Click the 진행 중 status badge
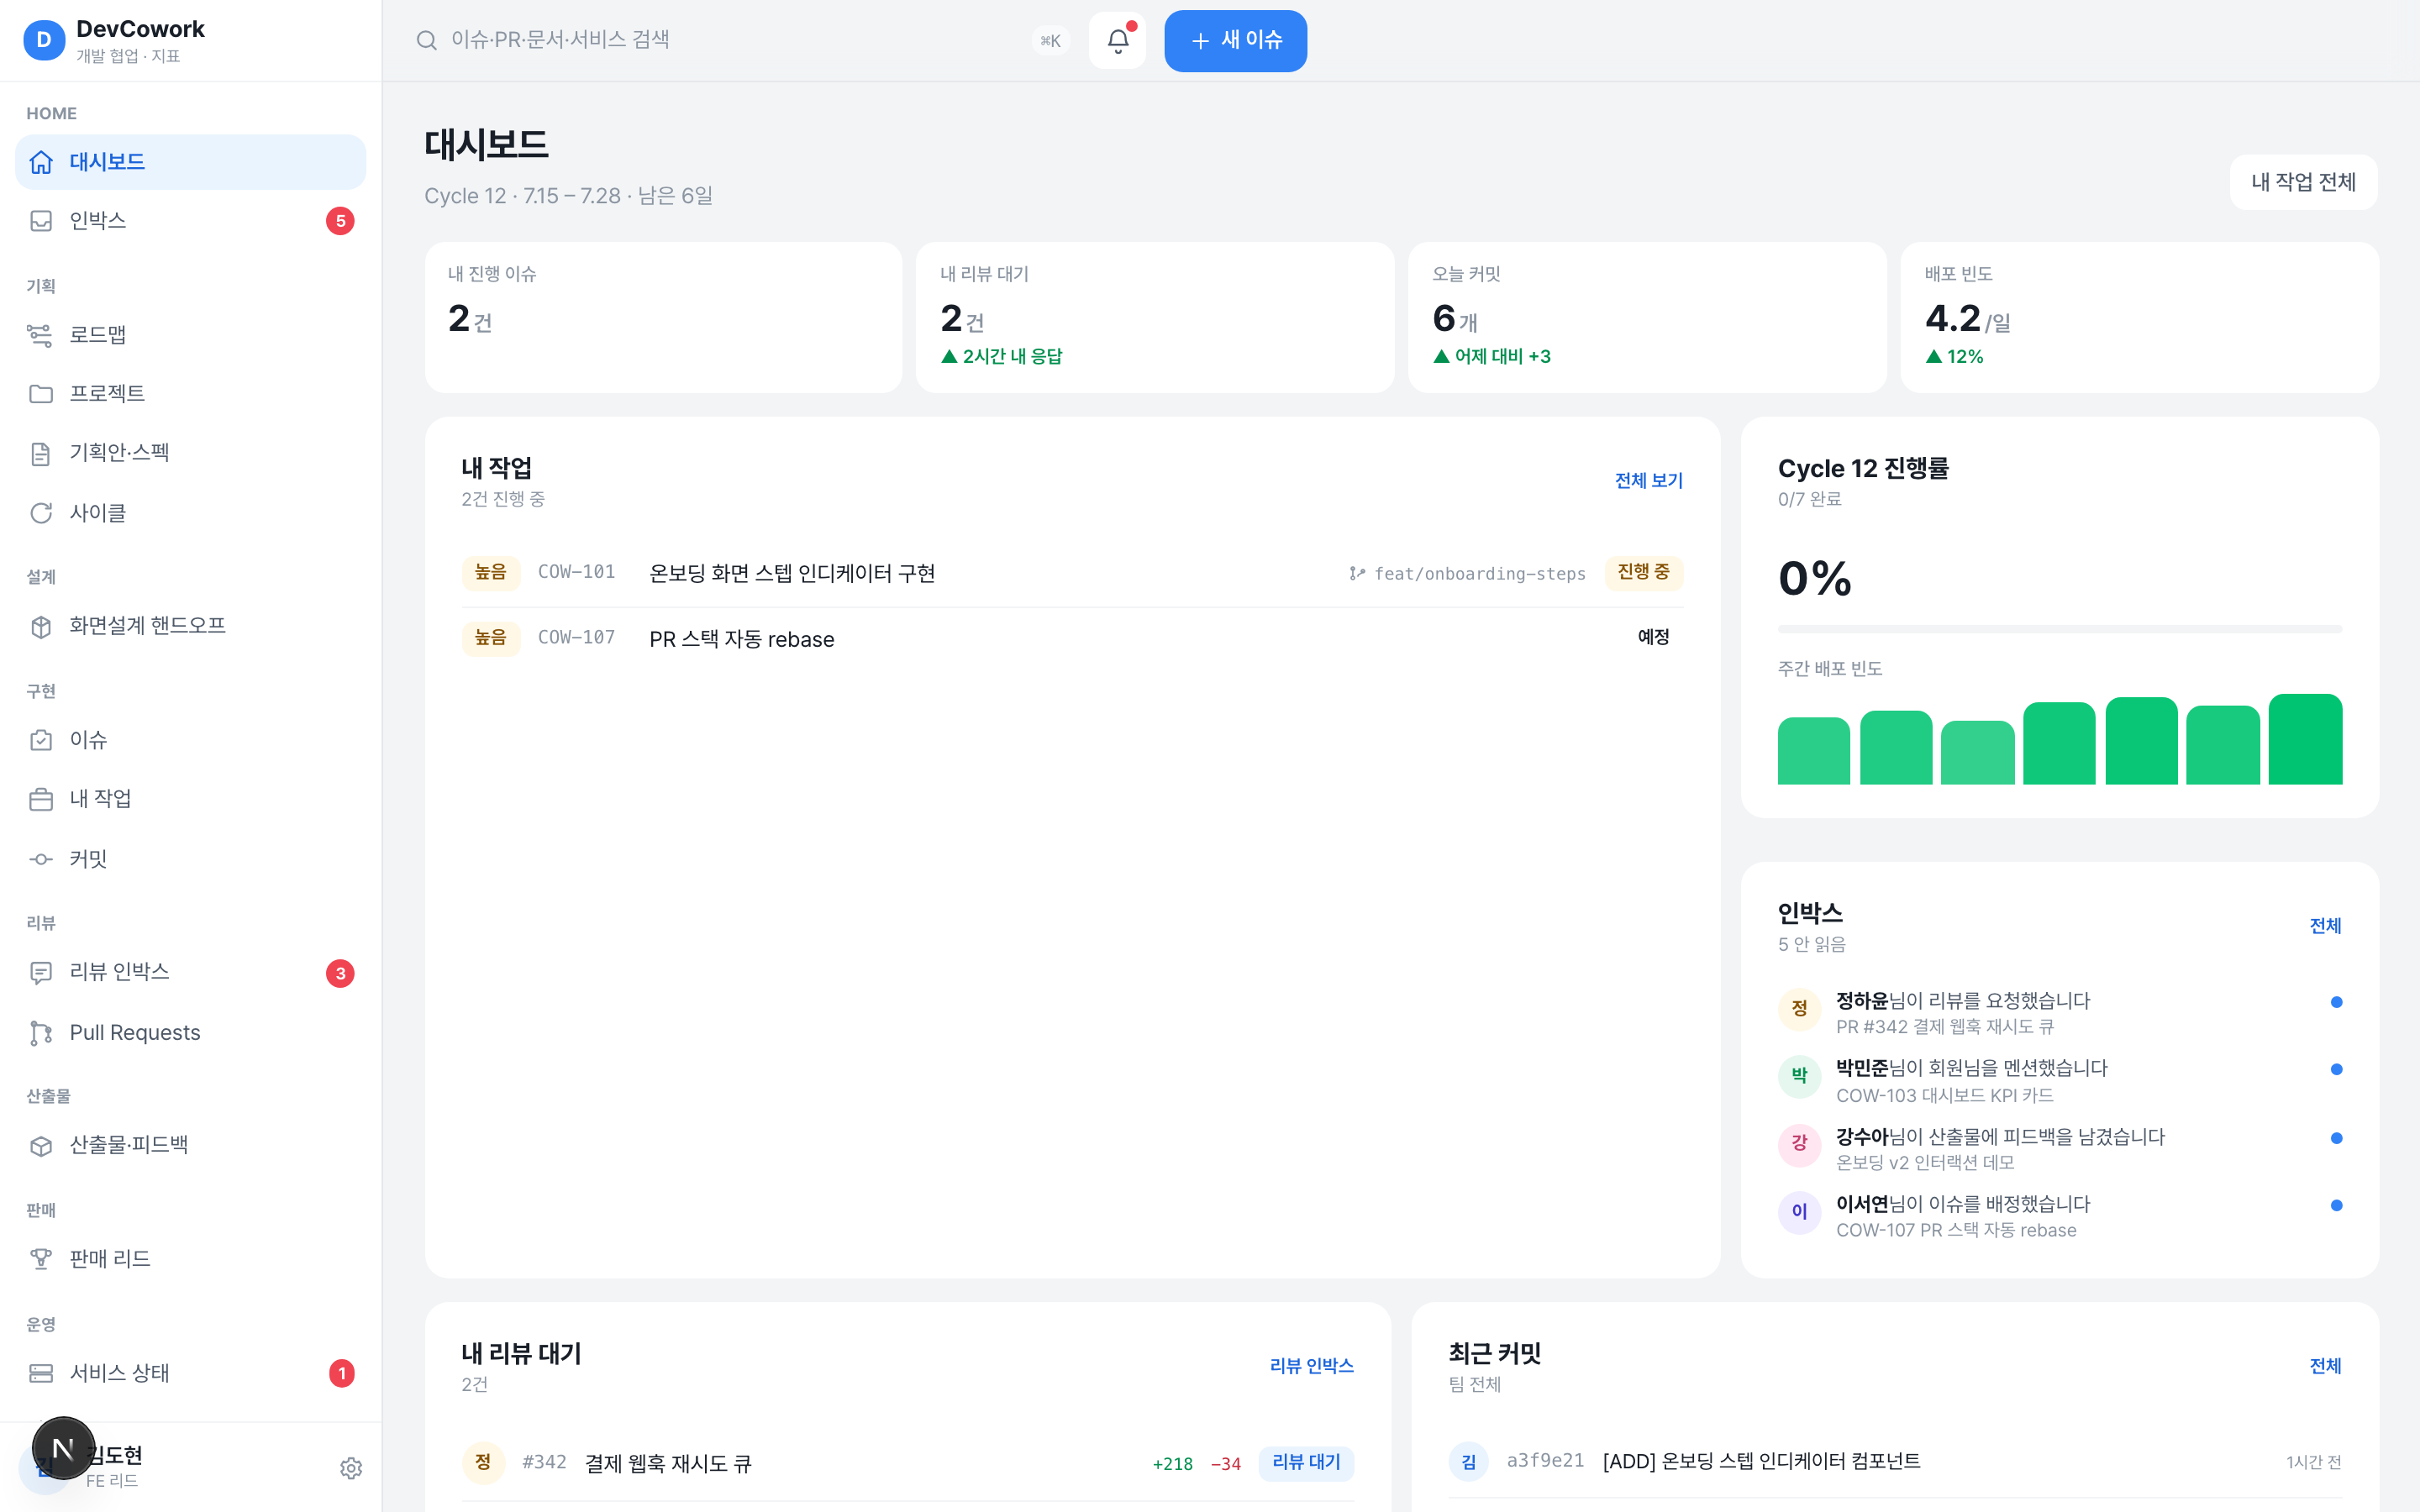 pyautogui.click(x=1643, y=572)
